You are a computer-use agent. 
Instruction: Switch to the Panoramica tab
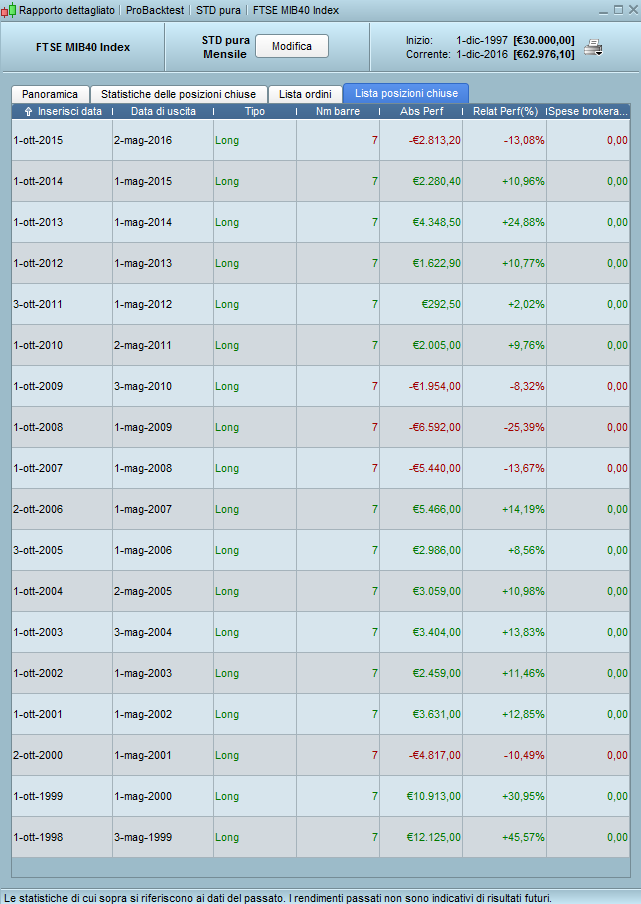click(50, 94)
